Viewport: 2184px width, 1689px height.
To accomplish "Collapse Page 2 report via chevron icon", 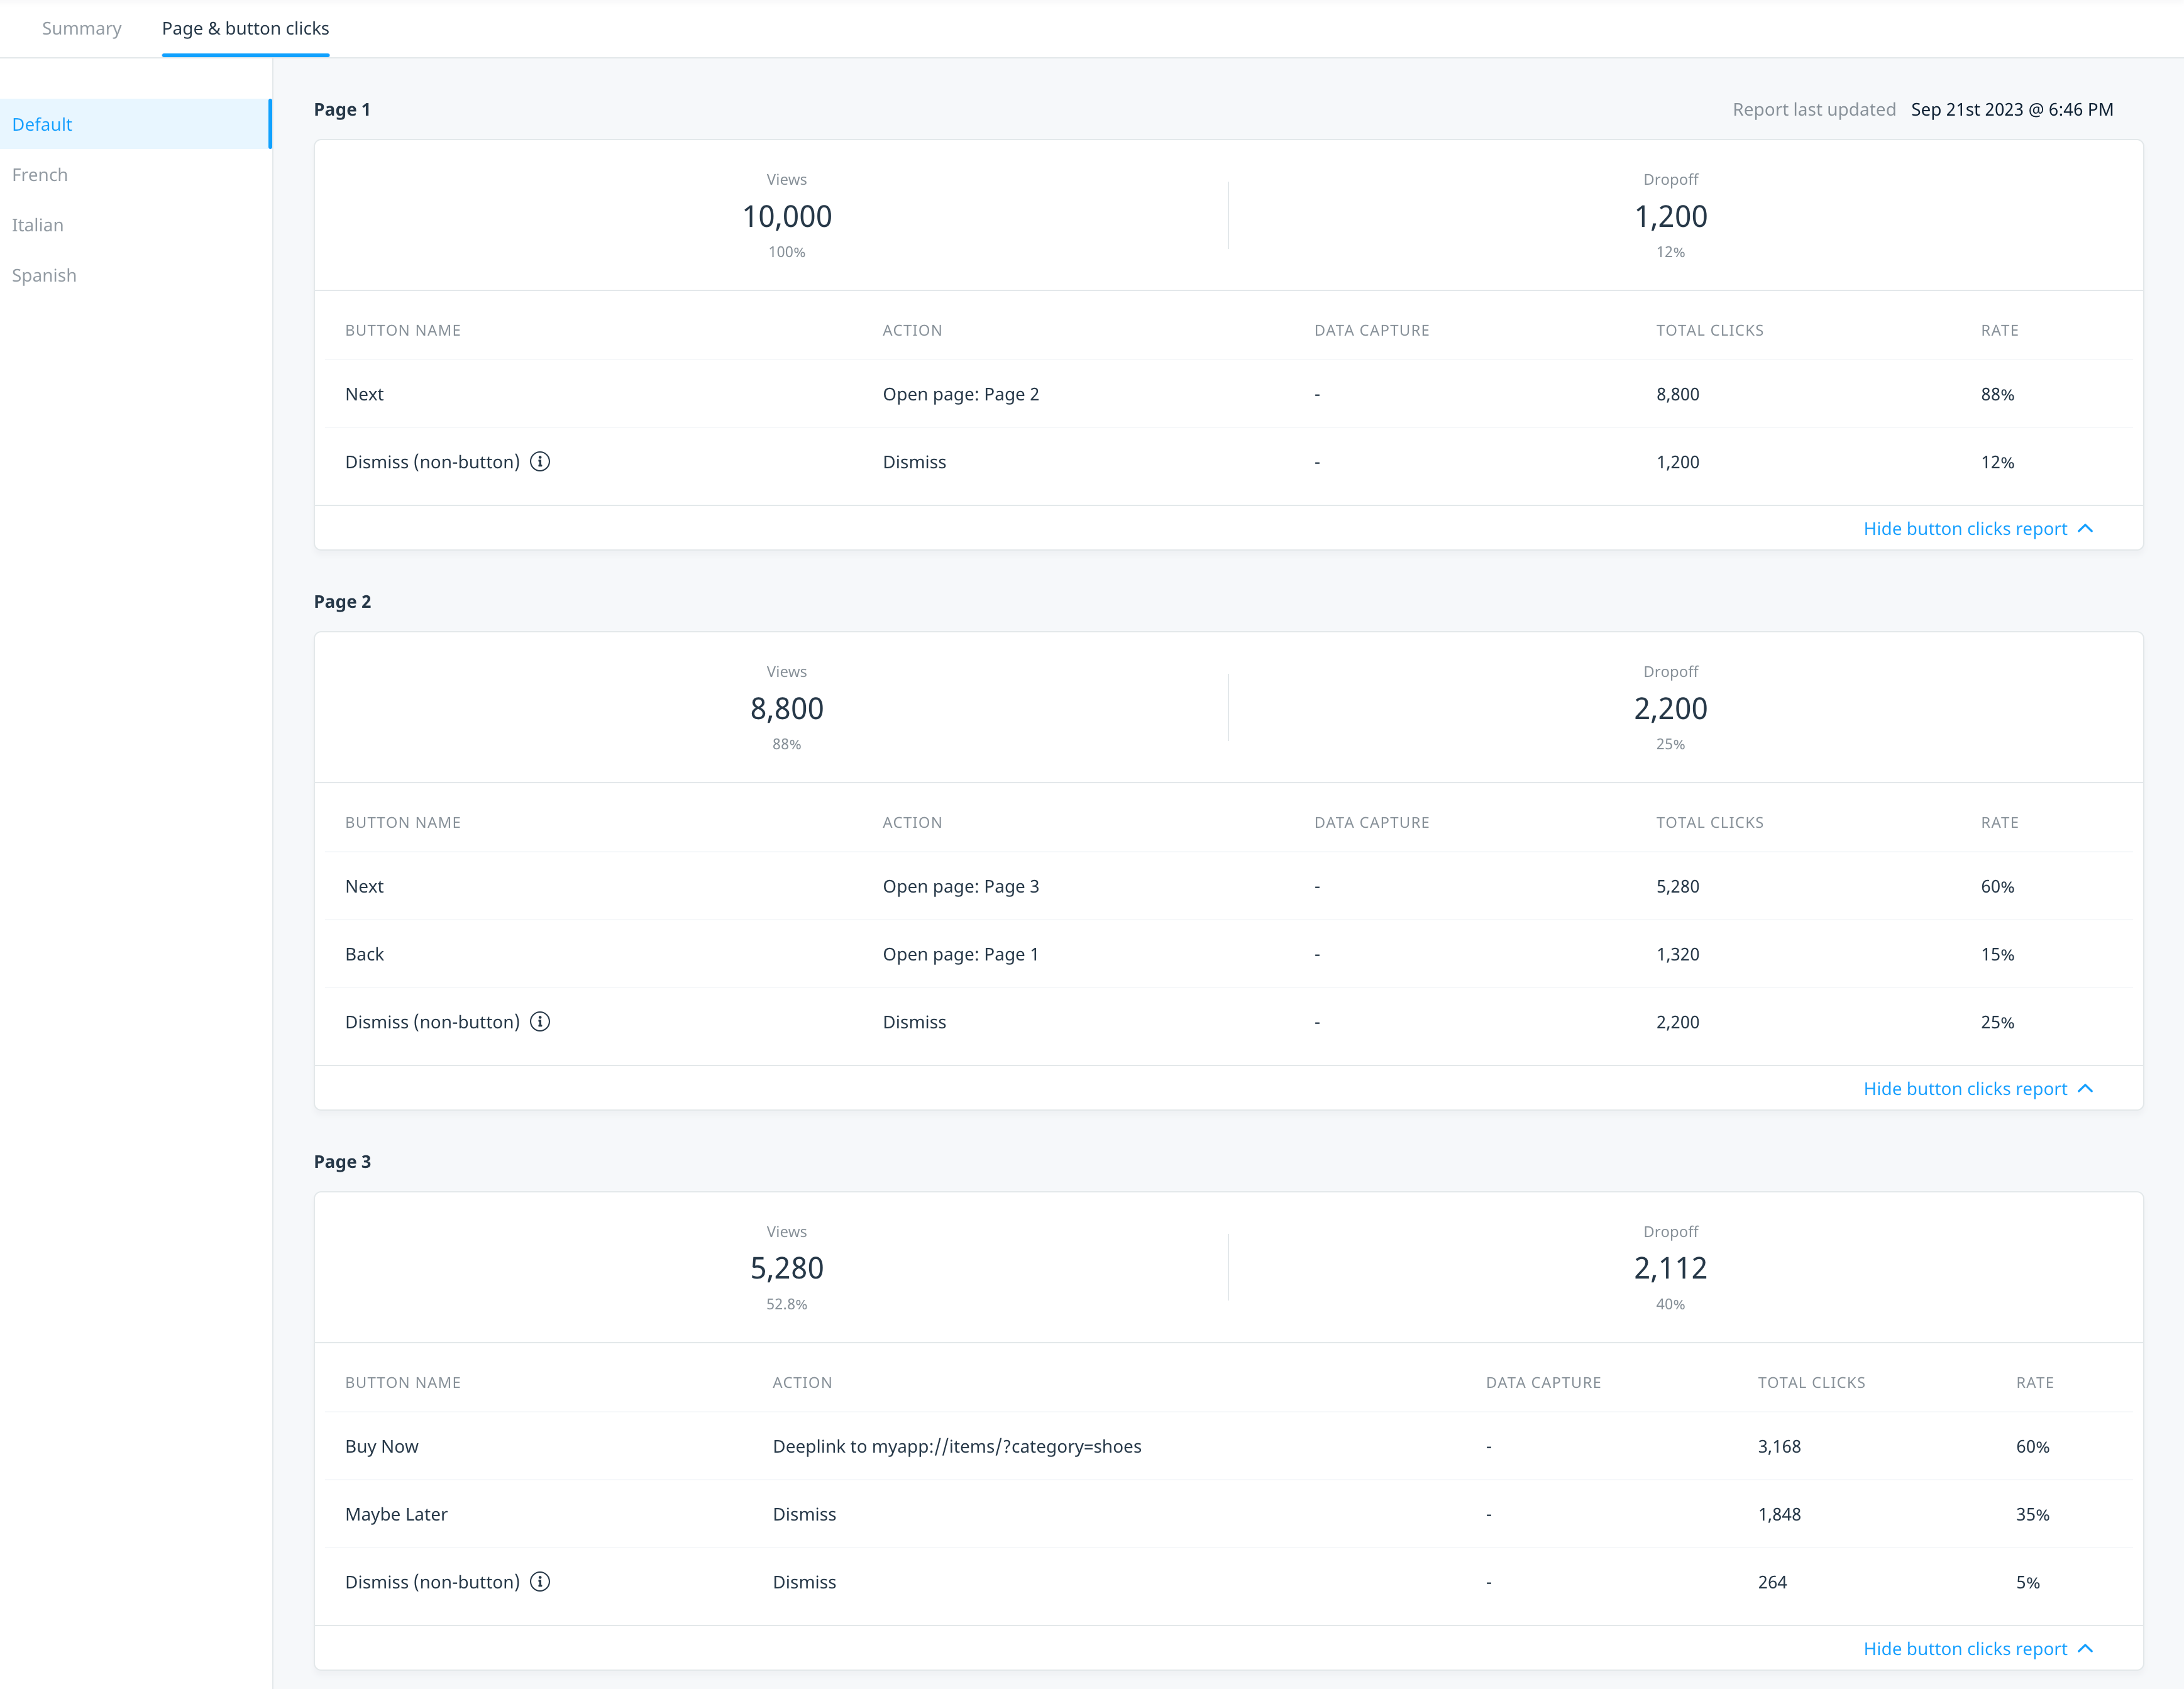I will coord(2085,1088).
